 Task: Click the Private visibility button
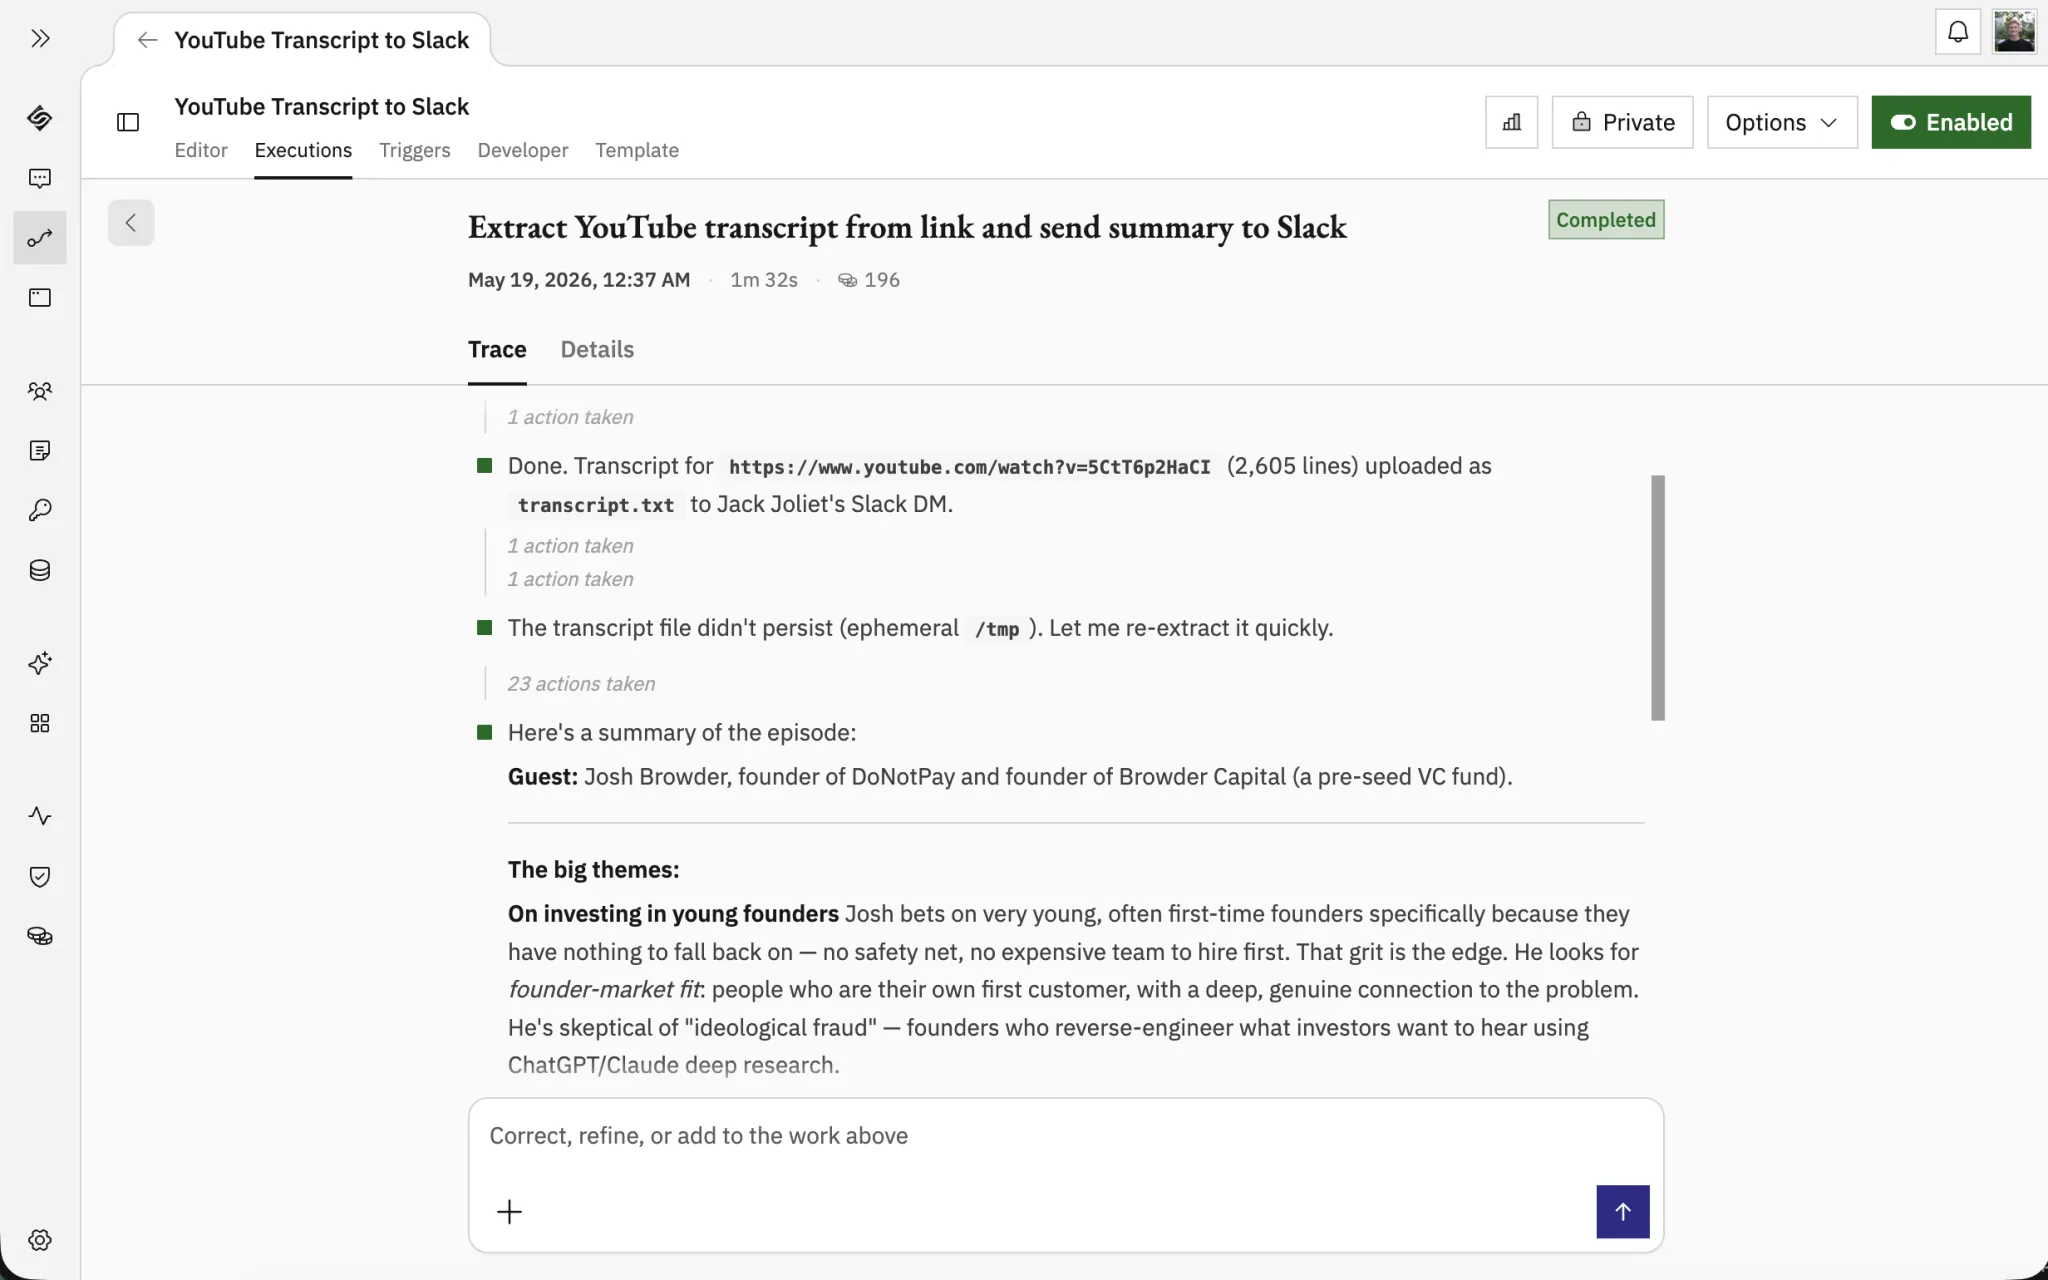tap(1622, 122)
